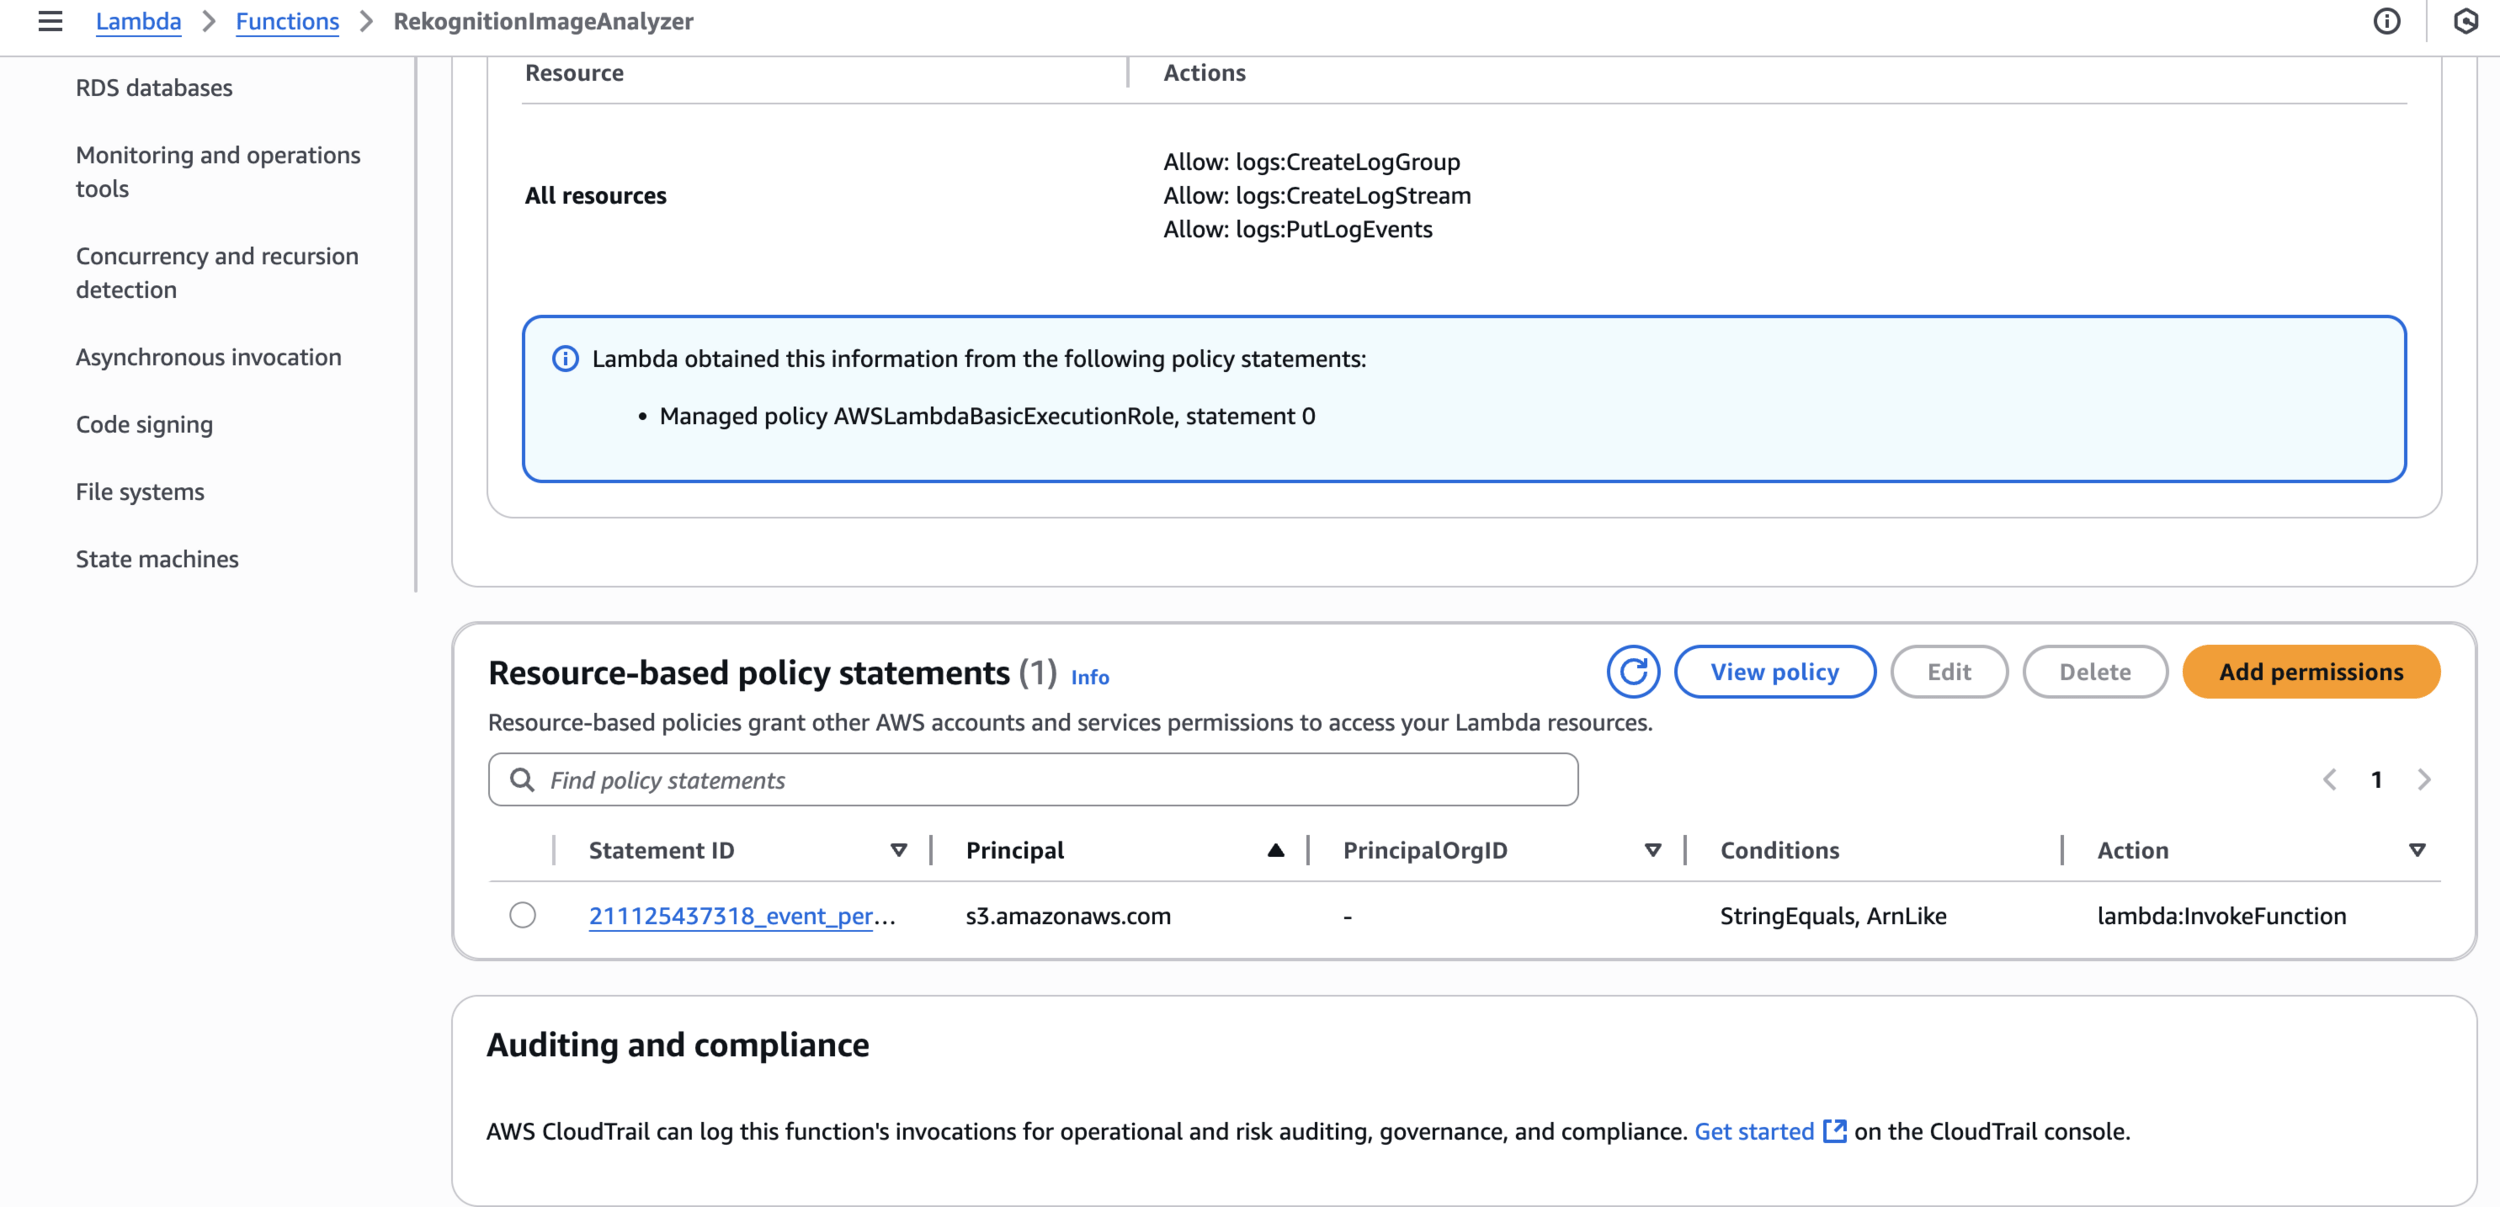
Task: Open Asynchronous invocation in sidebar
Action: pos(208,357)
